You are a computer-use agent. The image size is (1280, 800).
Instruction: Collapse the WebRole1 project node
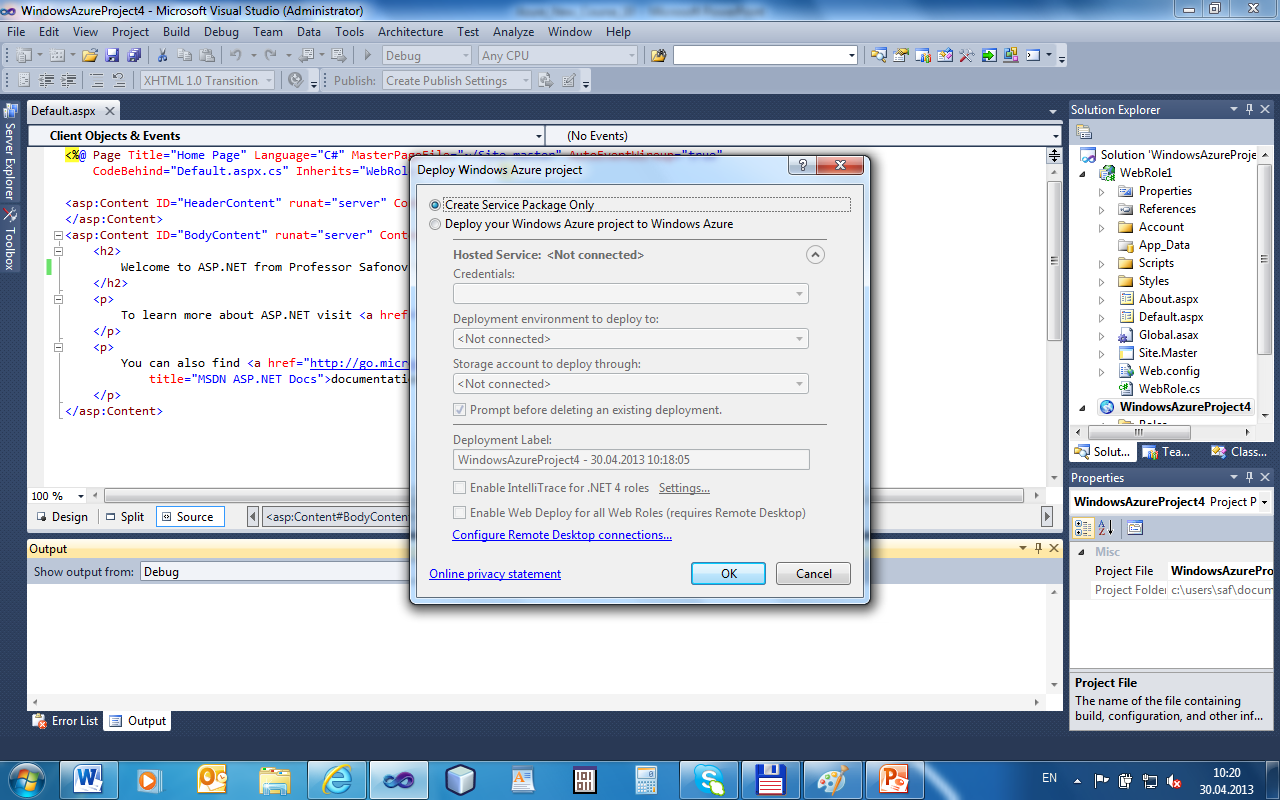(x=1083, y=173)
